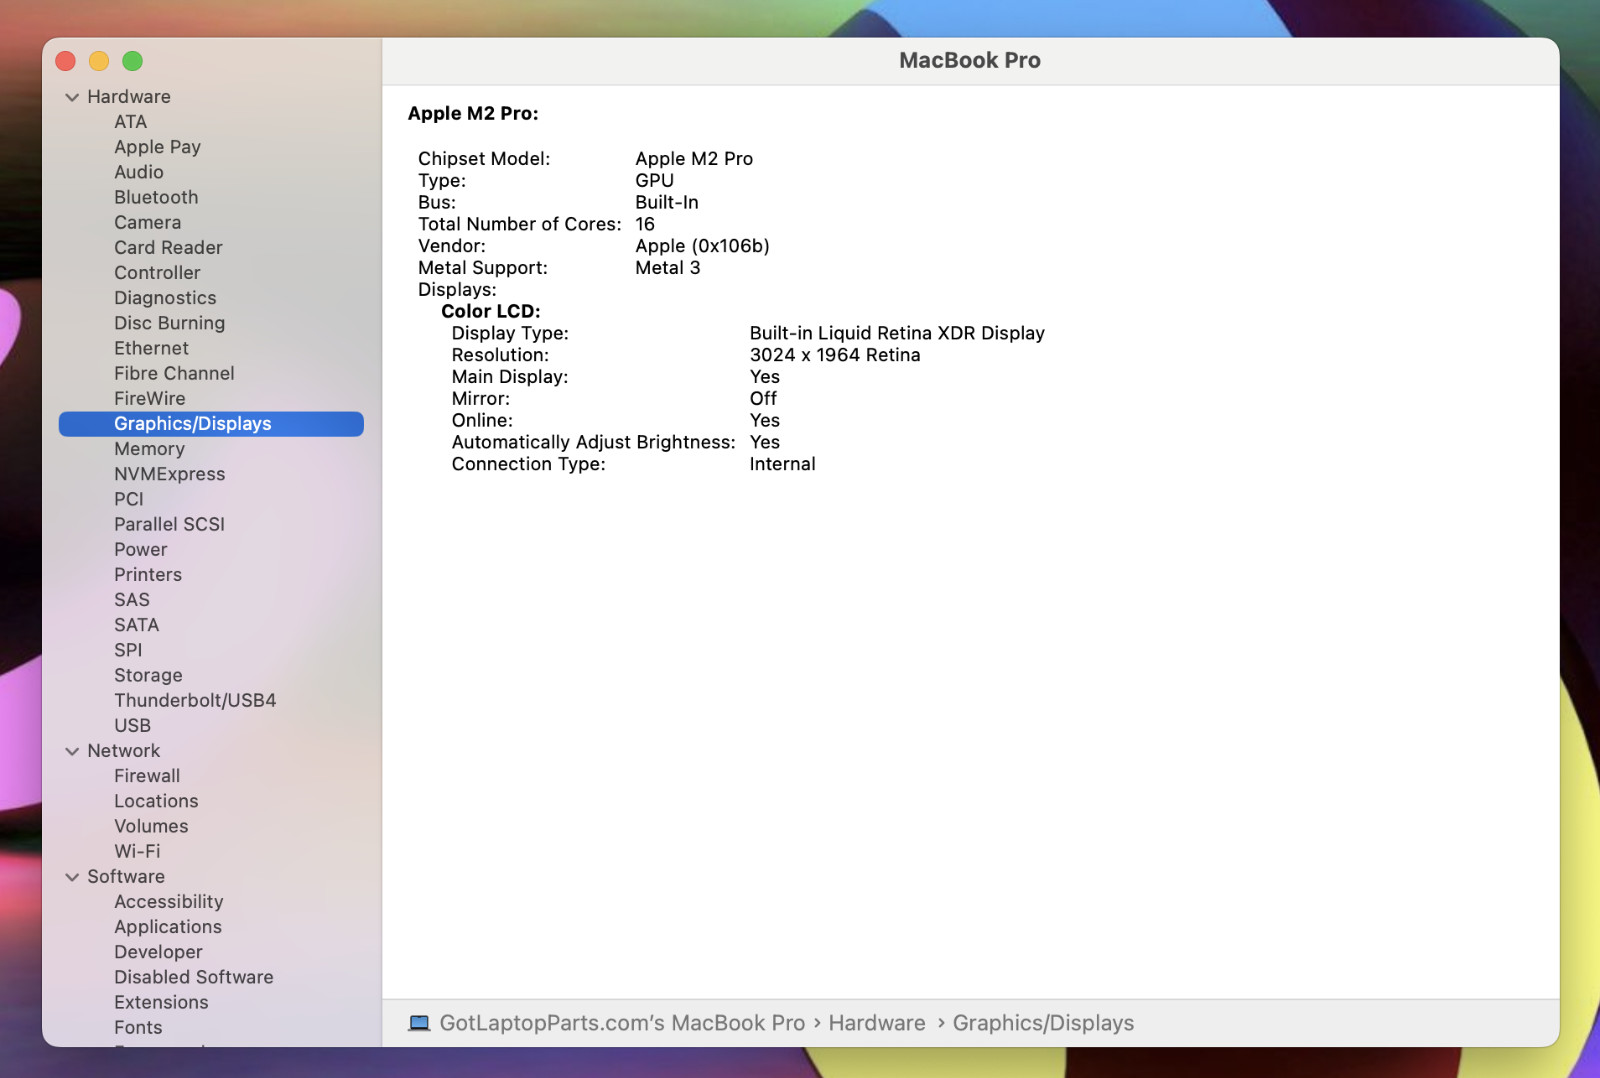Click the Total Number of Cores label

coord(519,224)
